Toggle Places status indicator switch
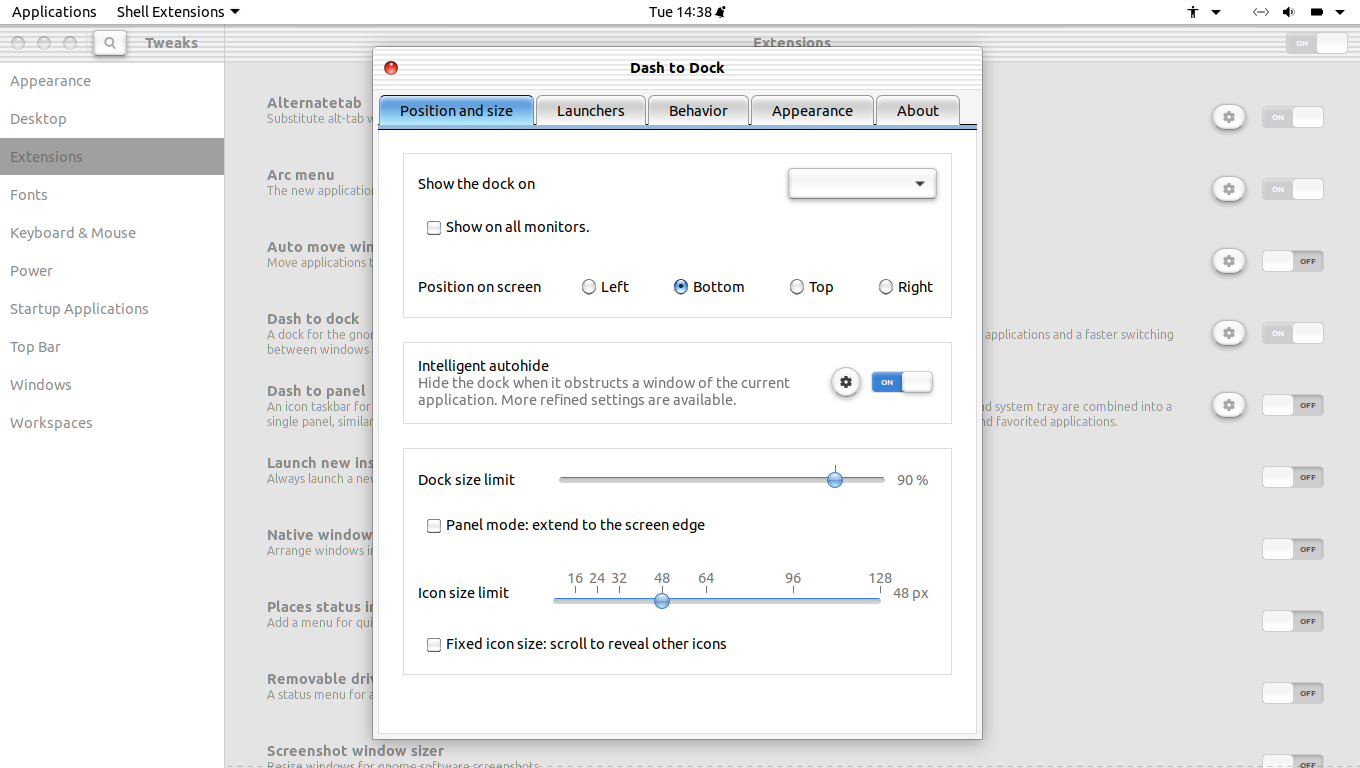The width and height of the screenshot is (1360, 768). [1293, 621]
